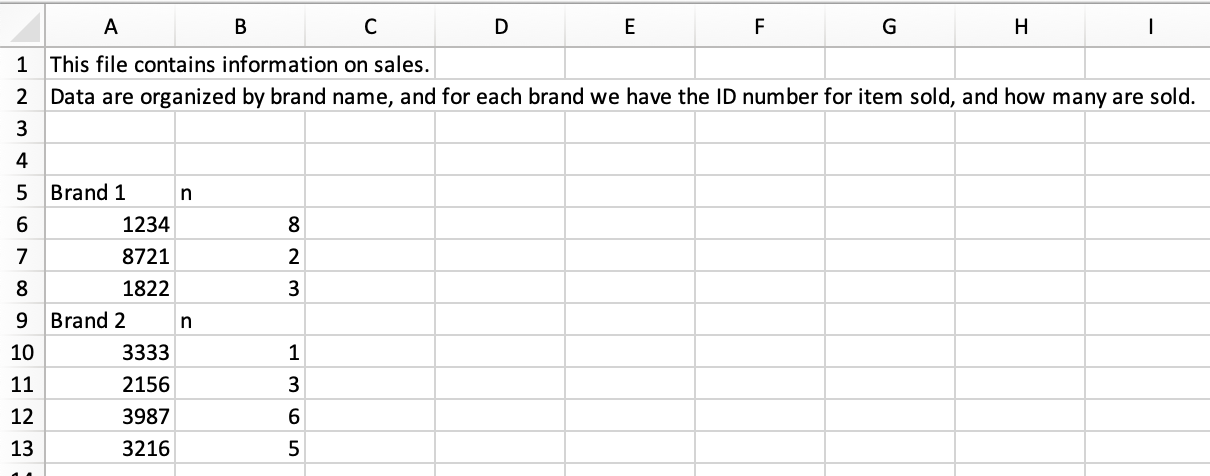
Task: Click the "Brand 2" cell
Action: tap(109, 321)
